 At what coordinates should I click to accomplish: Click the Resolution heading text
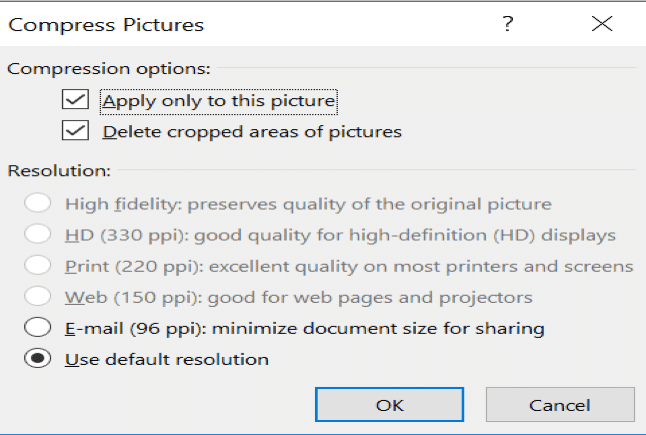coord(59,170)
